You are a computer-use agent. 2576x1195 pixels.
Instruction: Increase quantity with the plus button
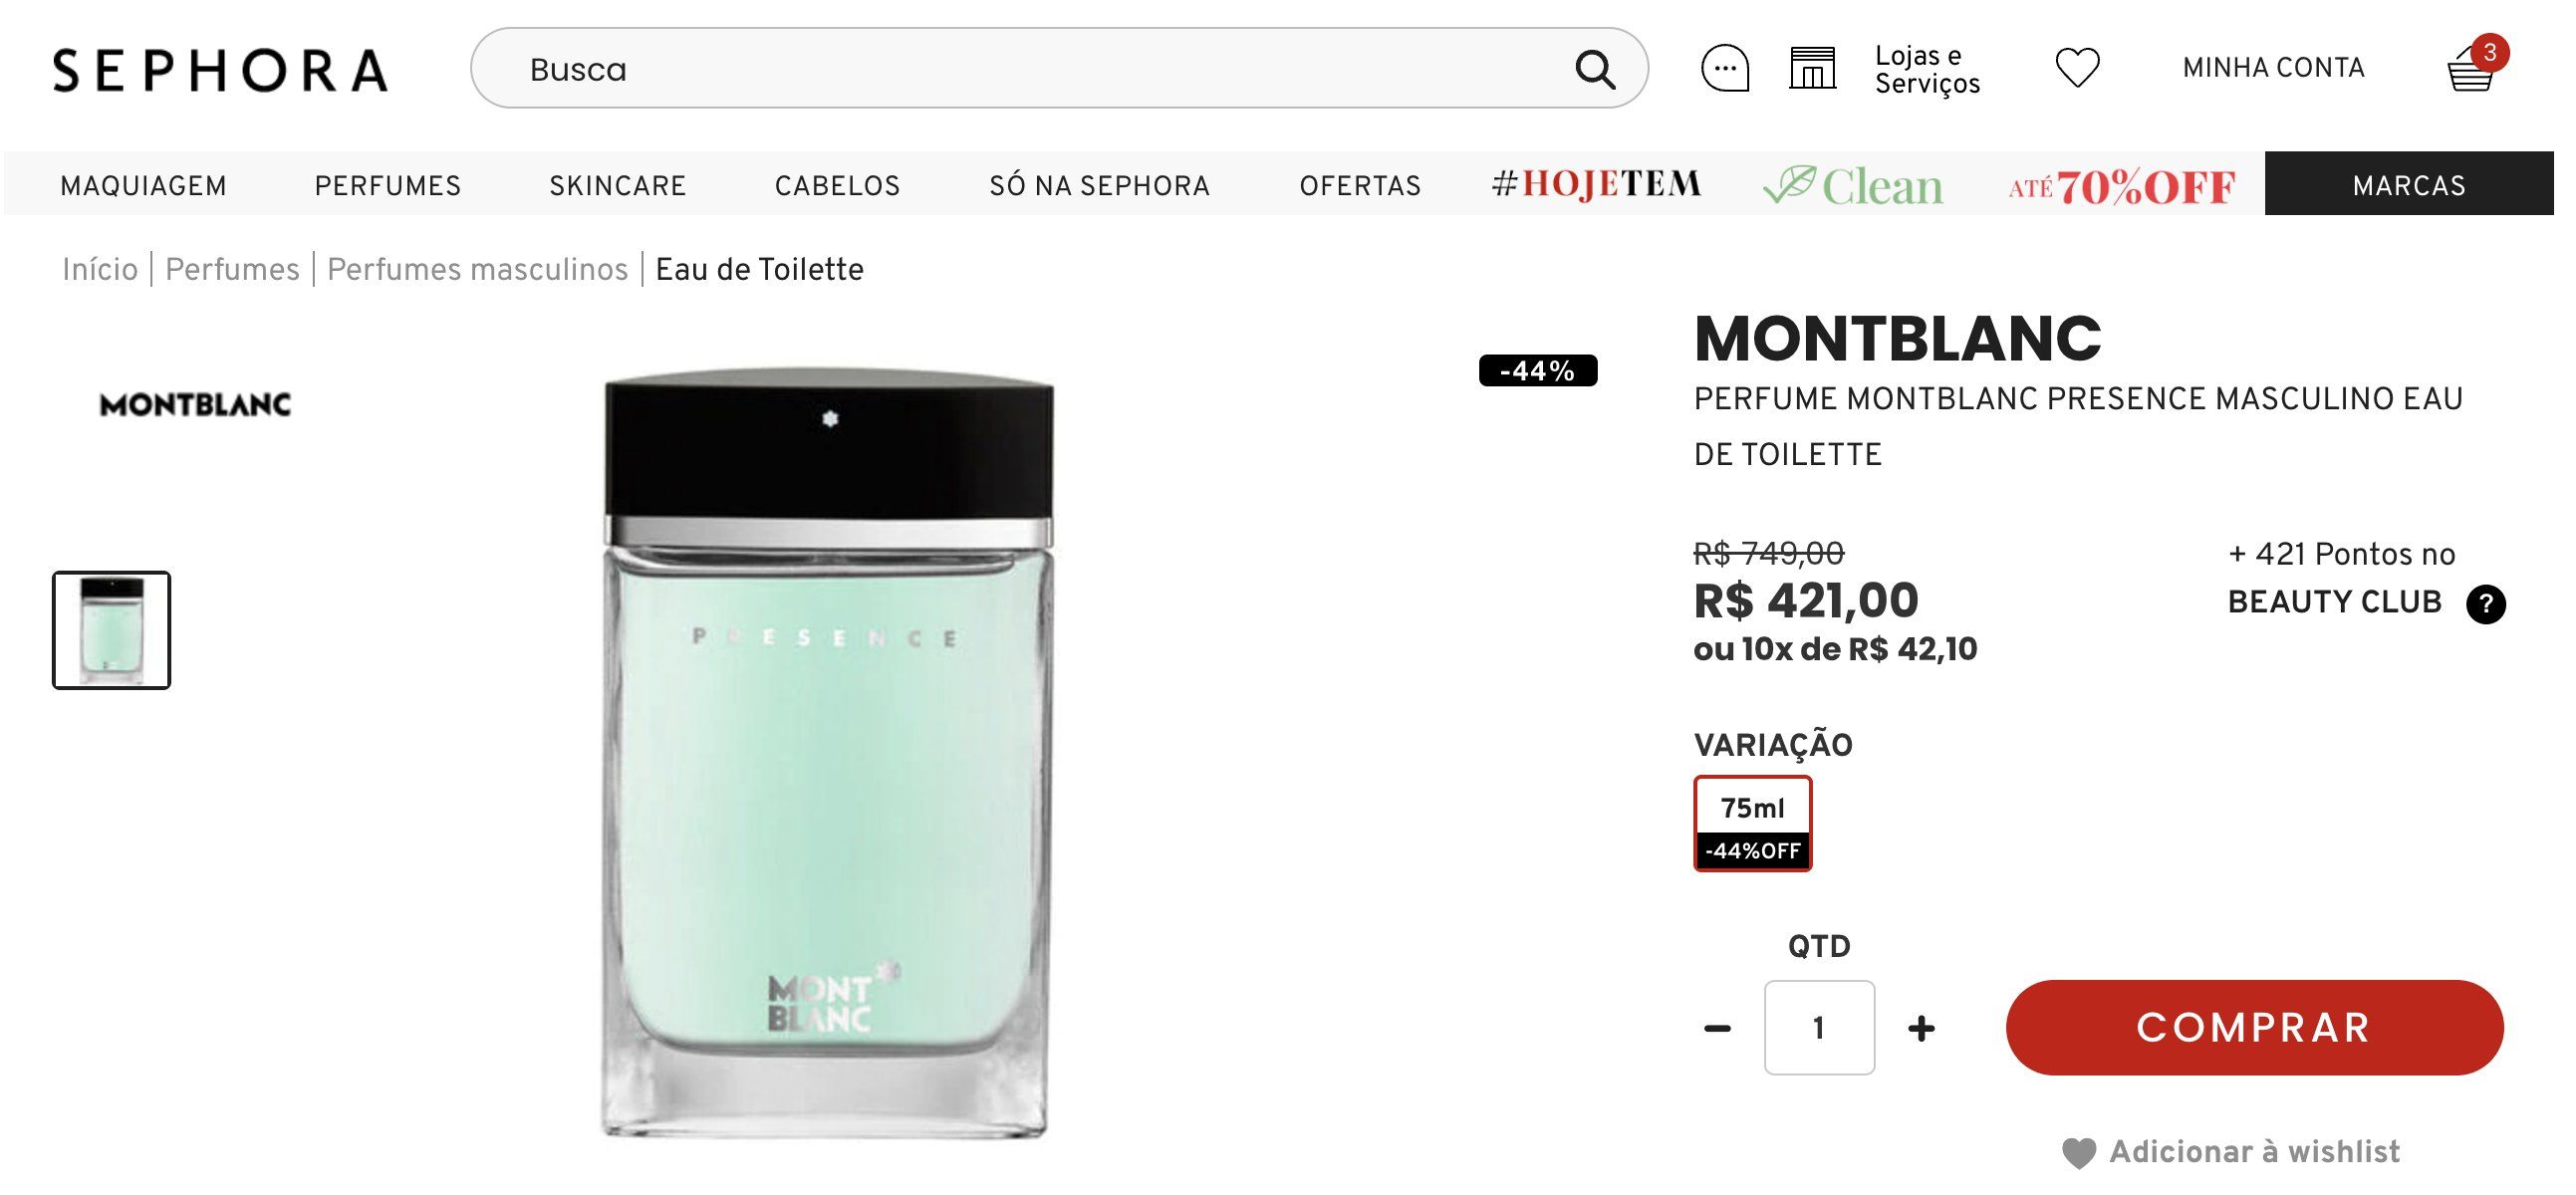1920,1028
